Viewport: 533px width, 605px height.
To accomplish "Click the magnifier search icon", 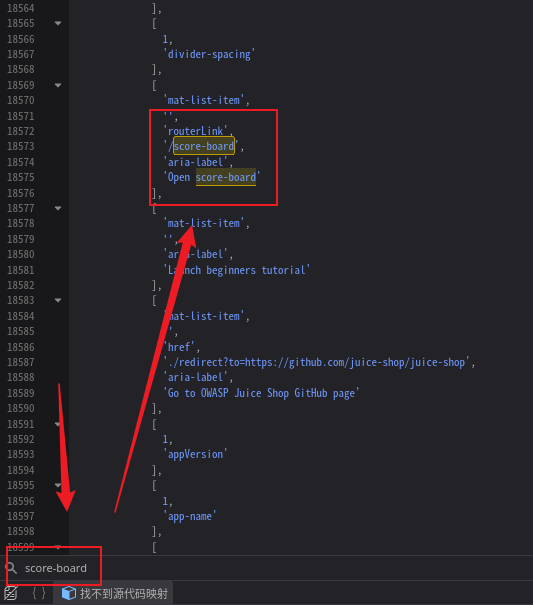I will coord(11,568).
